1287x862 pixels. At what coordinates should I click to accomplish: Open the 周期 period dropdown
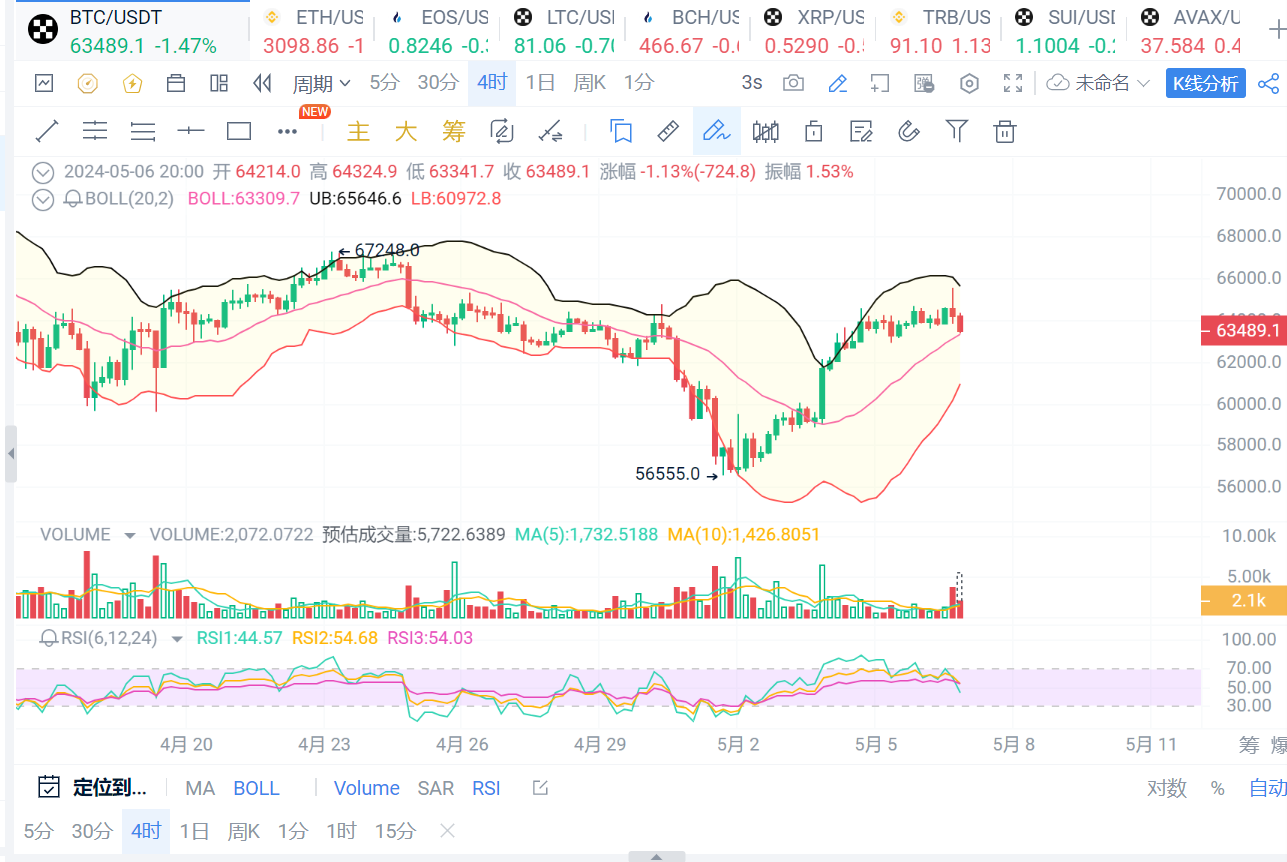click(321, 83)
